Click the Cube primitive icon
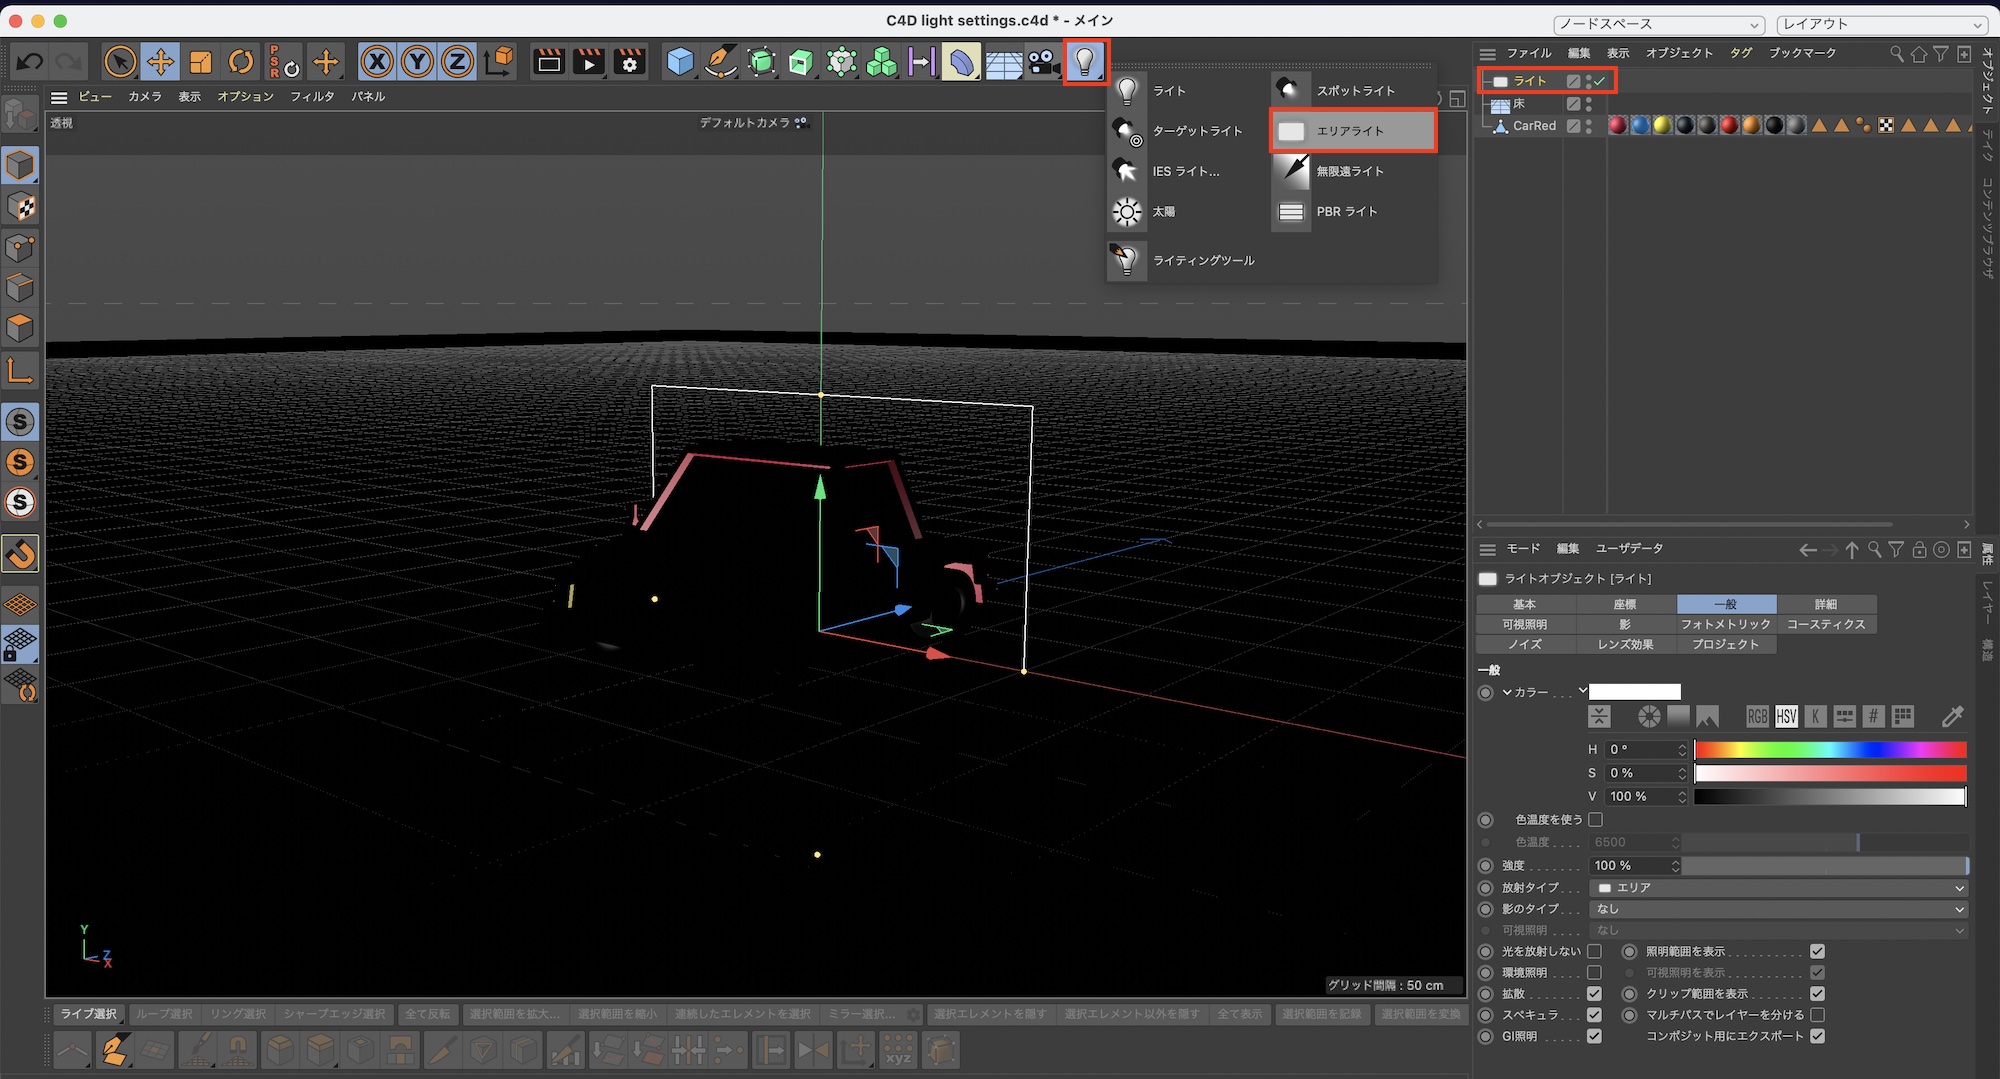Viewport: 2000px width, 1079px height. (x=680, y=62)
